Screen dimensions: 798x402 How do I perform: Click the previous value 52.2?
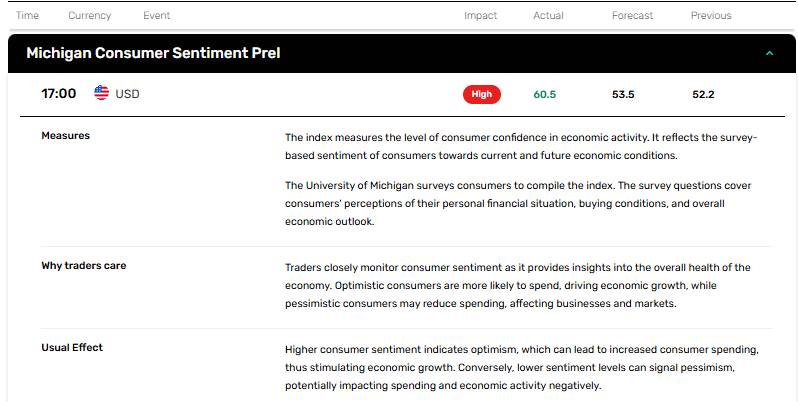[x=703, y=95]
